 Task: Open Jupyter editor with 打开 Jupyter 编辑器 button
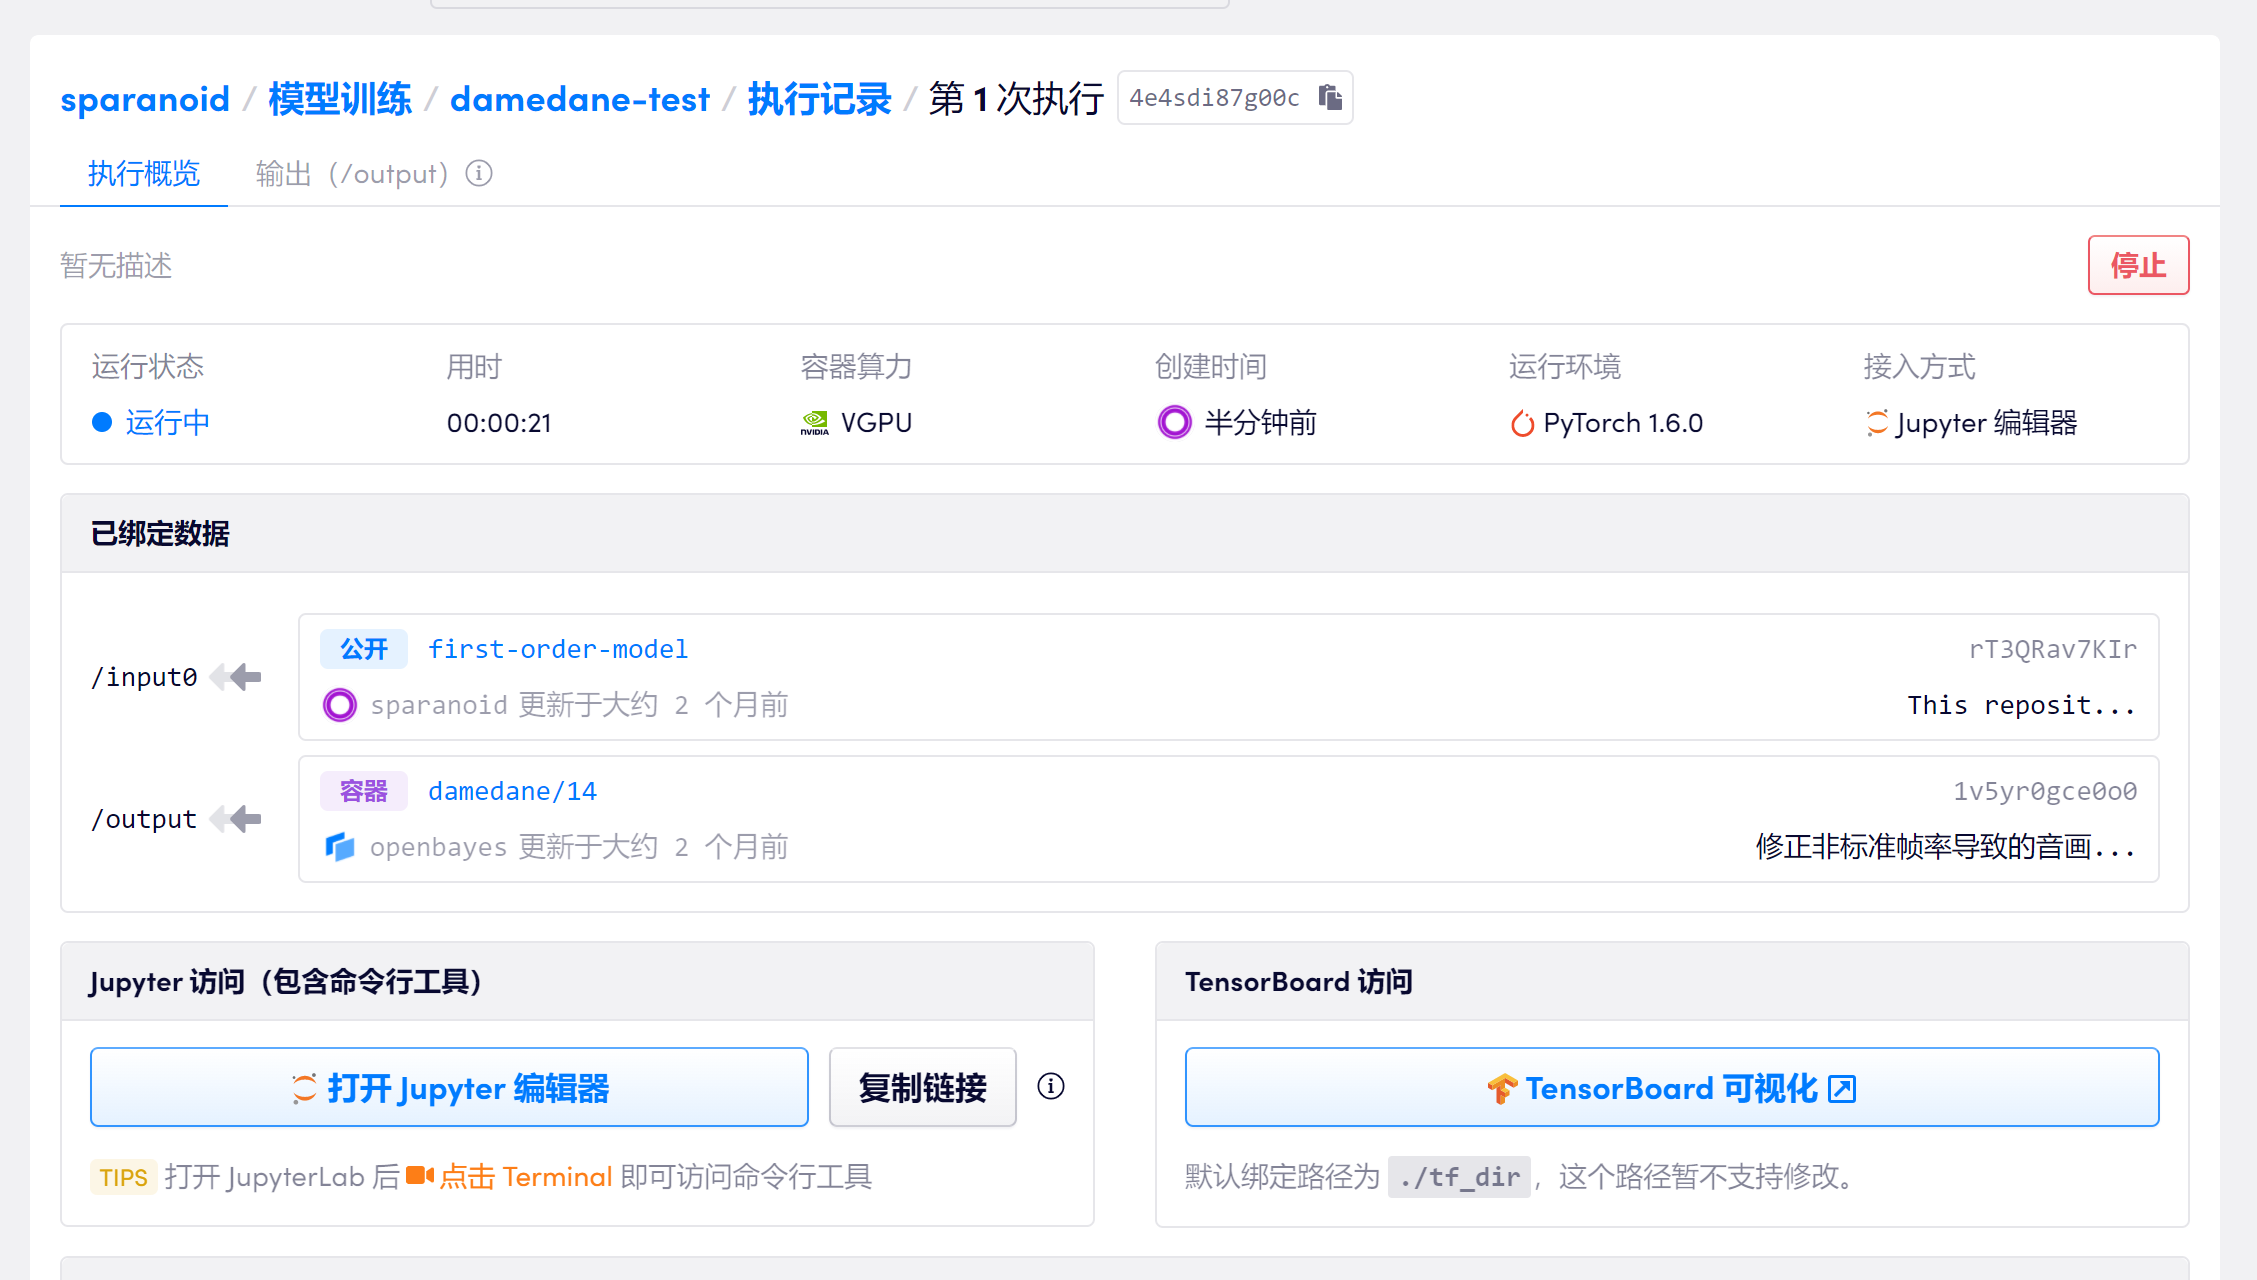(x=449, y=1087)
